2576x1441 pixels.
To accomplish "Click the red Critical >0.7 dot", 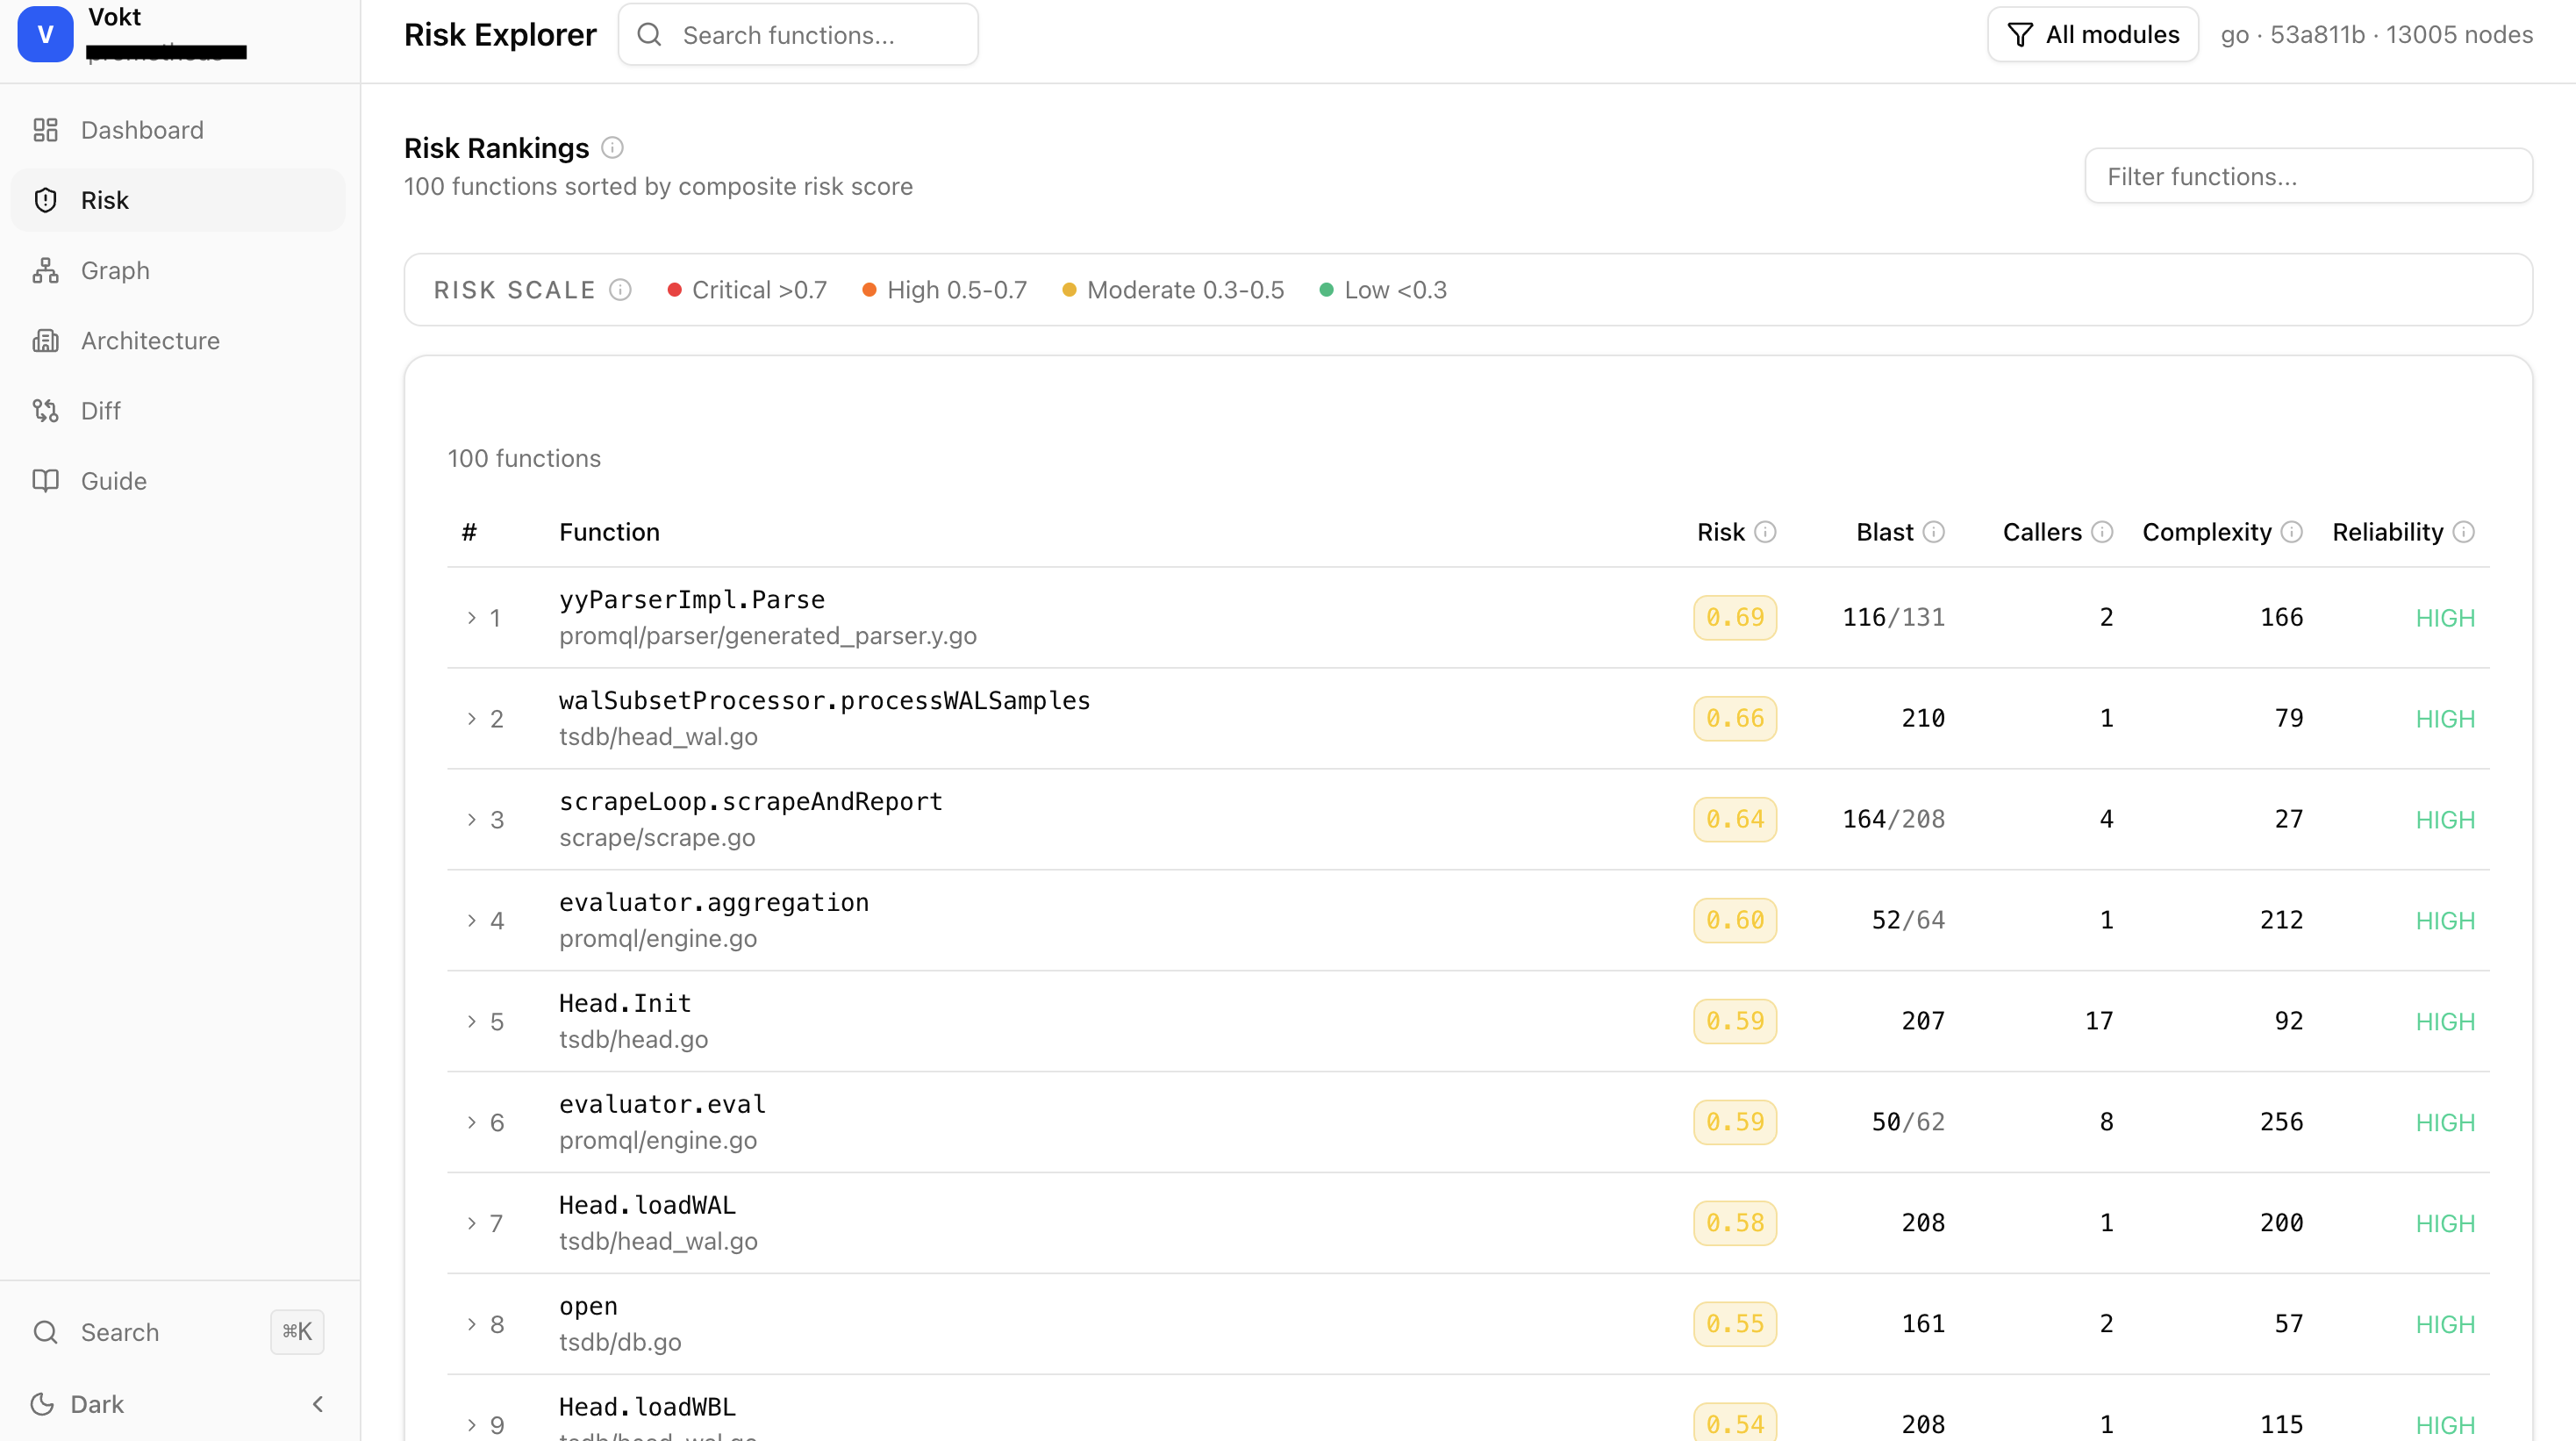I will click(674, 290).
